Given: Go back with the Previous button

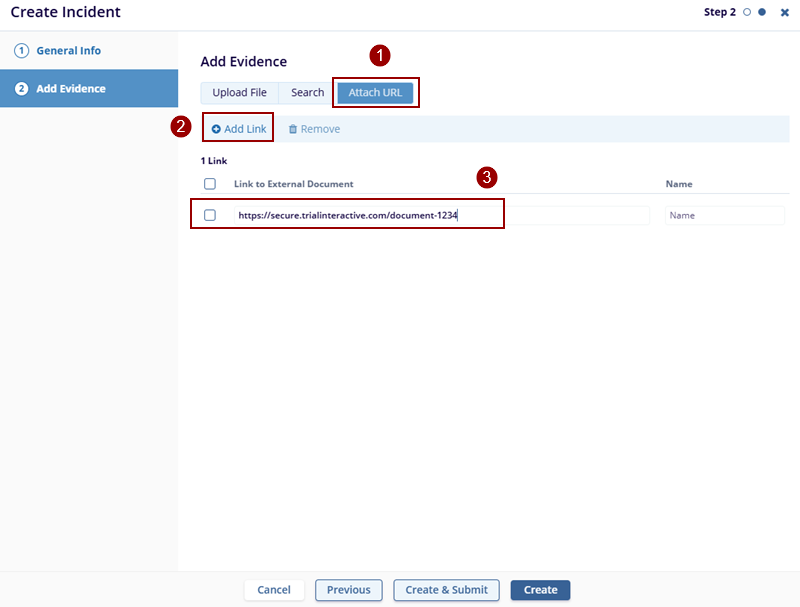Looking at the screenshot, I should pos(349,590).
